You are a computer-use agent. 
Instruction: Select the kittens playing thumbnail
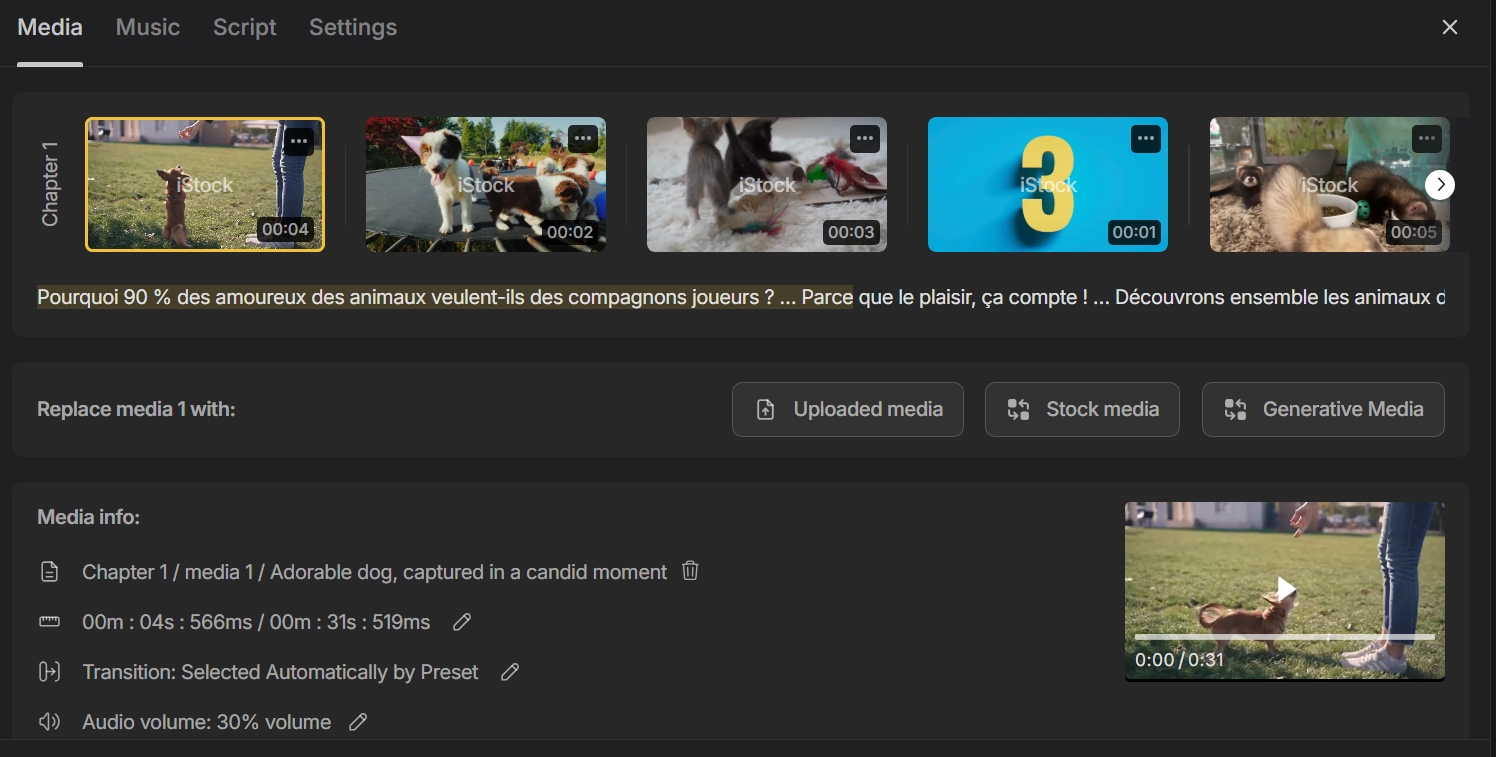pyautogui.click(x=767, y=184)
